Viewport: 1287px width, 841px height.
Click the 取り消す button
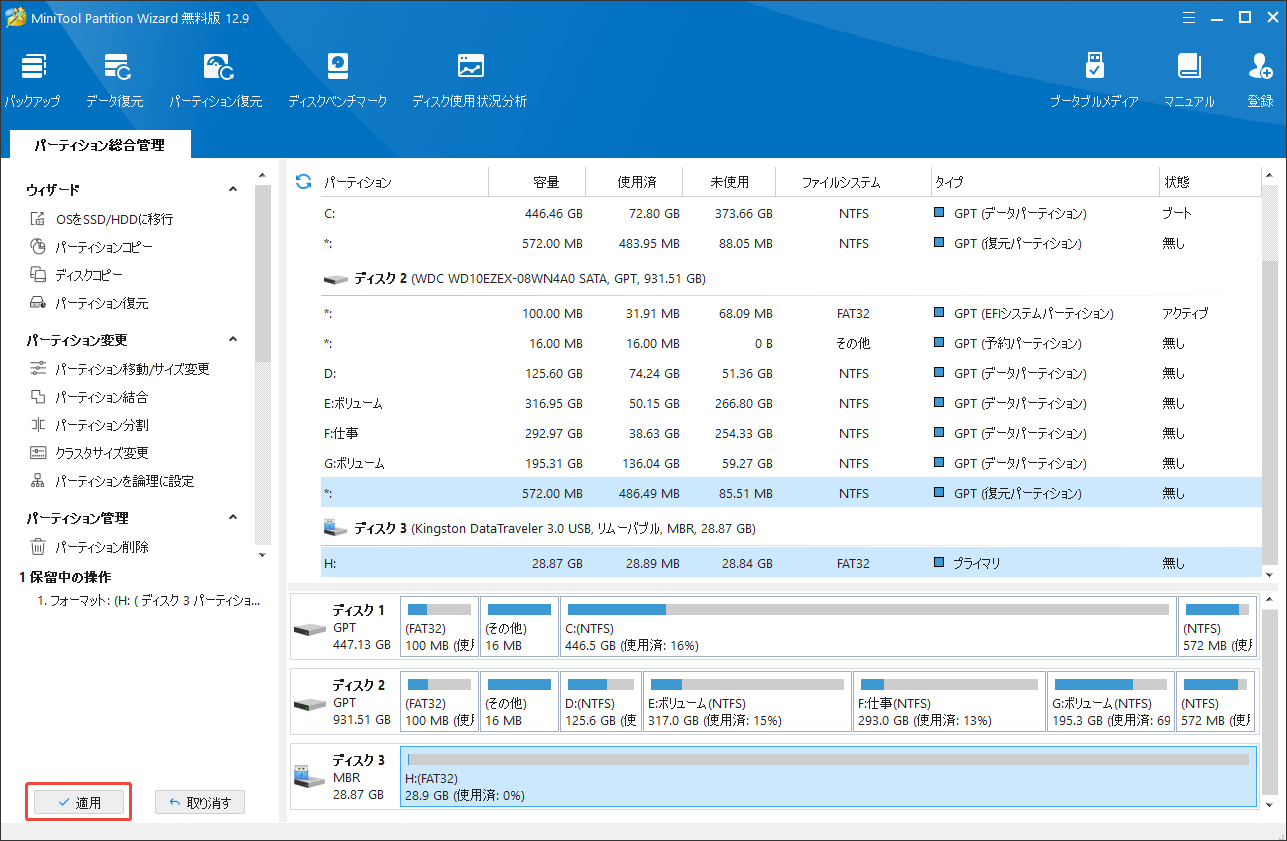(200, 803)
